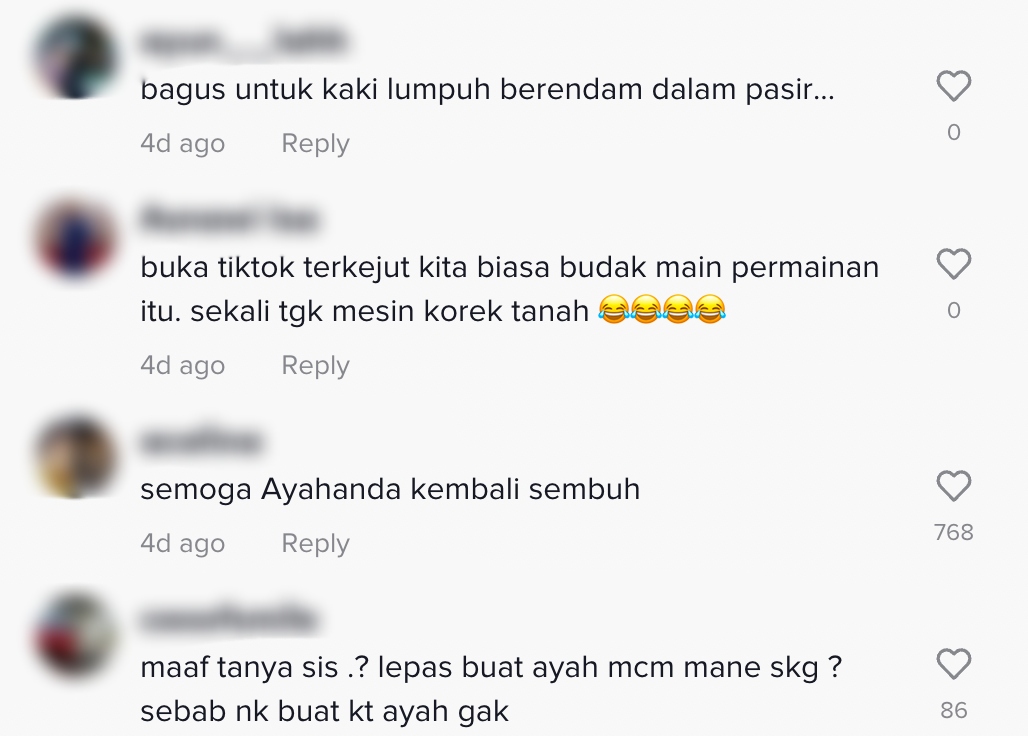Open username above 'semoga Ayahanda' comment
Screen dimensions: 1028x736
click(201, 442)
